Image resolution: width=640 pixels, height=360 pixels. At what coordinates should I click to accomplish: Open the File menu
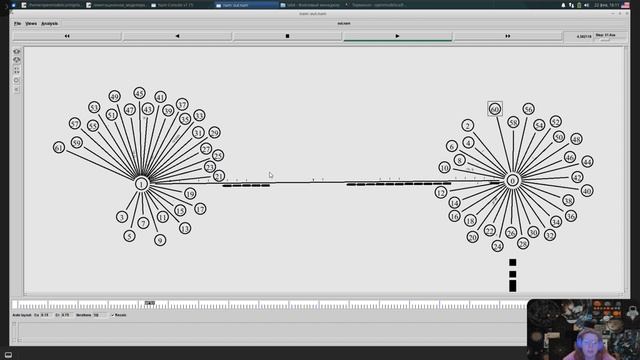18,24
